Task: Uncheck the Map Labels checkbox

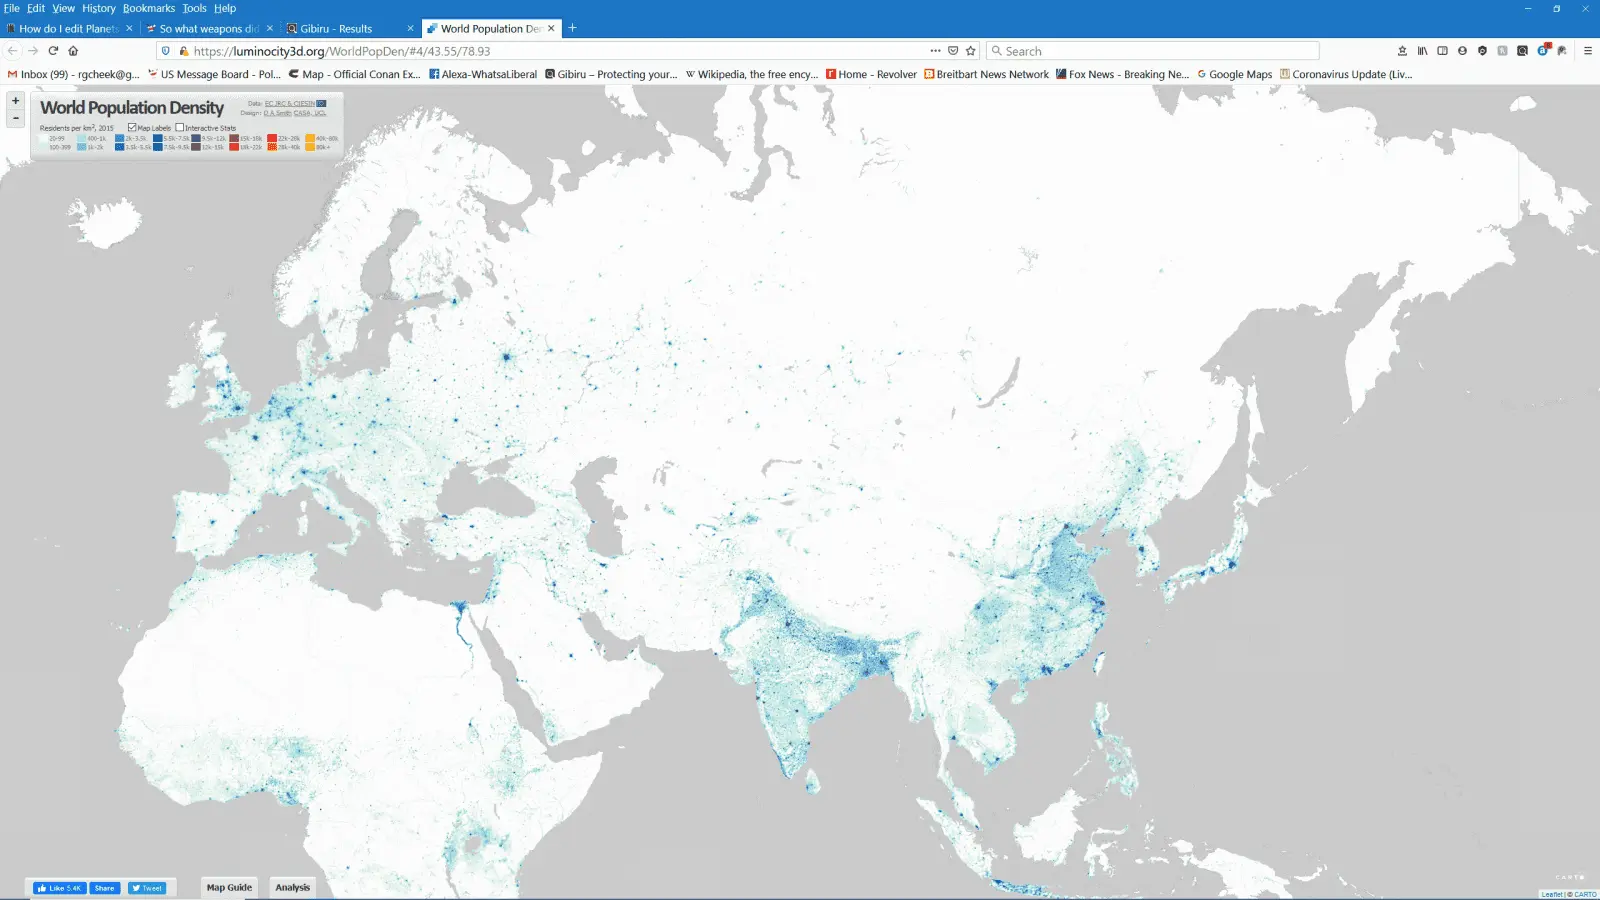Action: click(132, 128)
